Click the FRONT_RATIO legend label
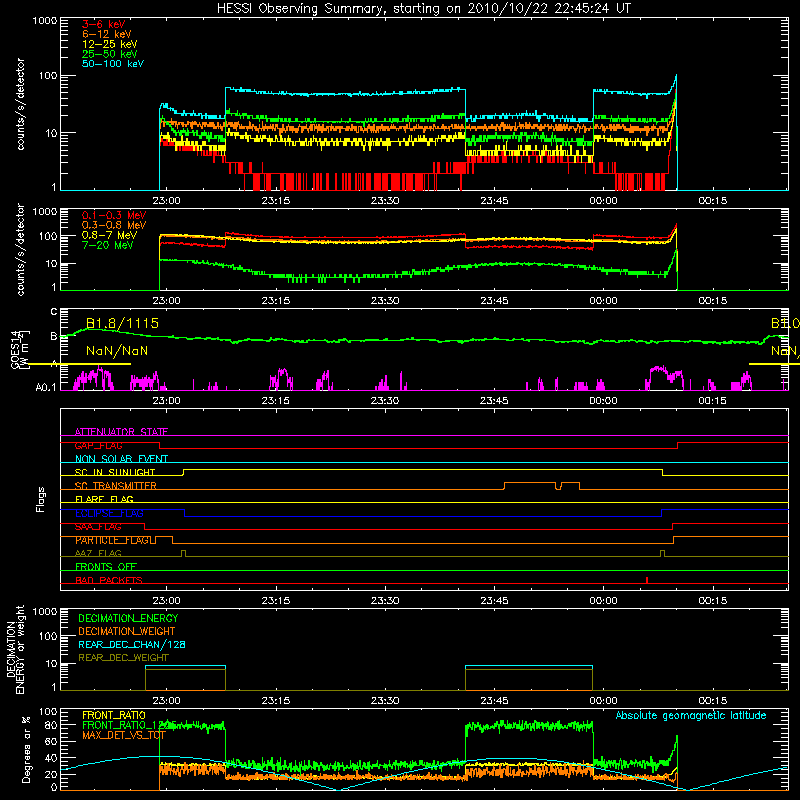The width and height of the screenshot is (800, 800). [114, 716]
